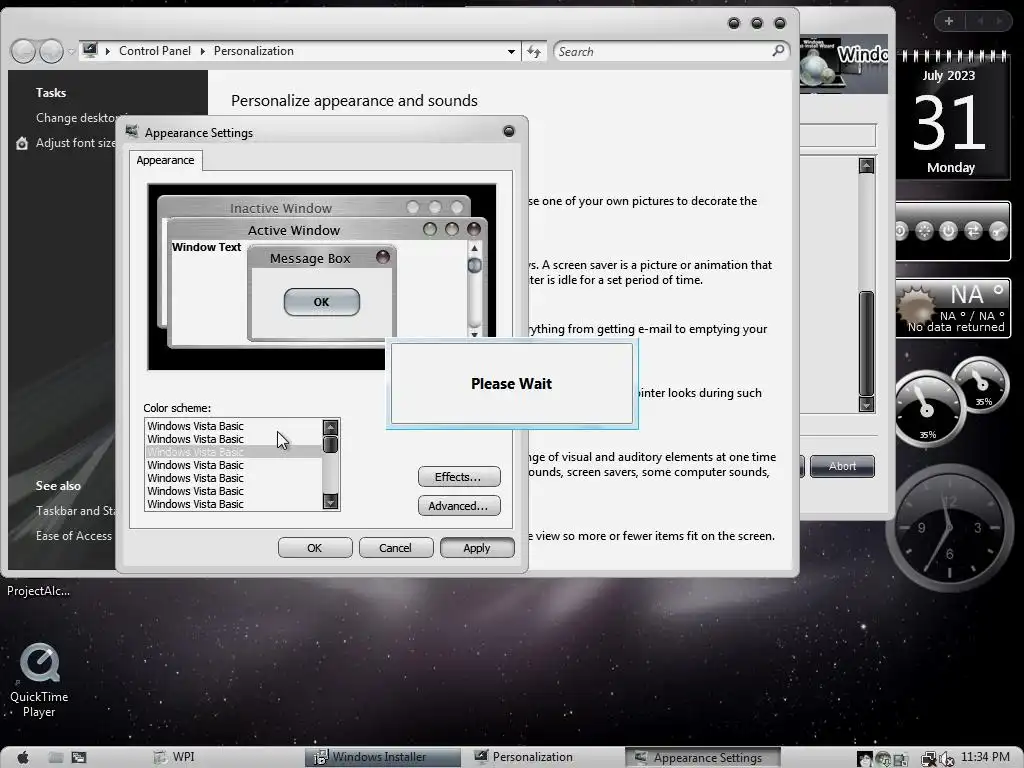Open Ease of Access link

coord(74,536)
